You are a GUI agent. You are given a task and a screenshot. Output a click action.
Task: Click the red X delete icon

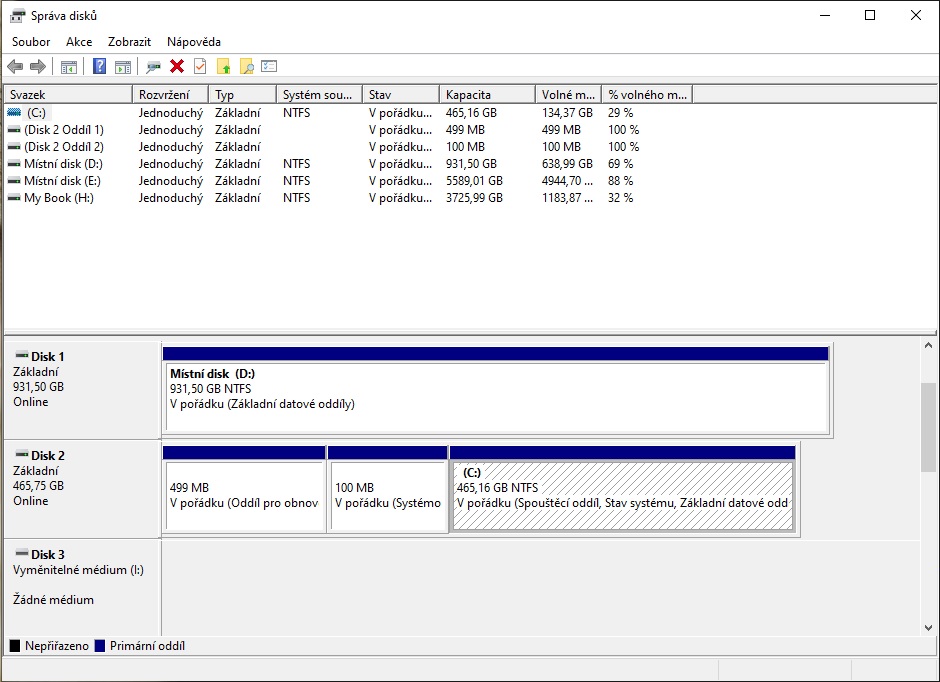[x=177, y=67]
